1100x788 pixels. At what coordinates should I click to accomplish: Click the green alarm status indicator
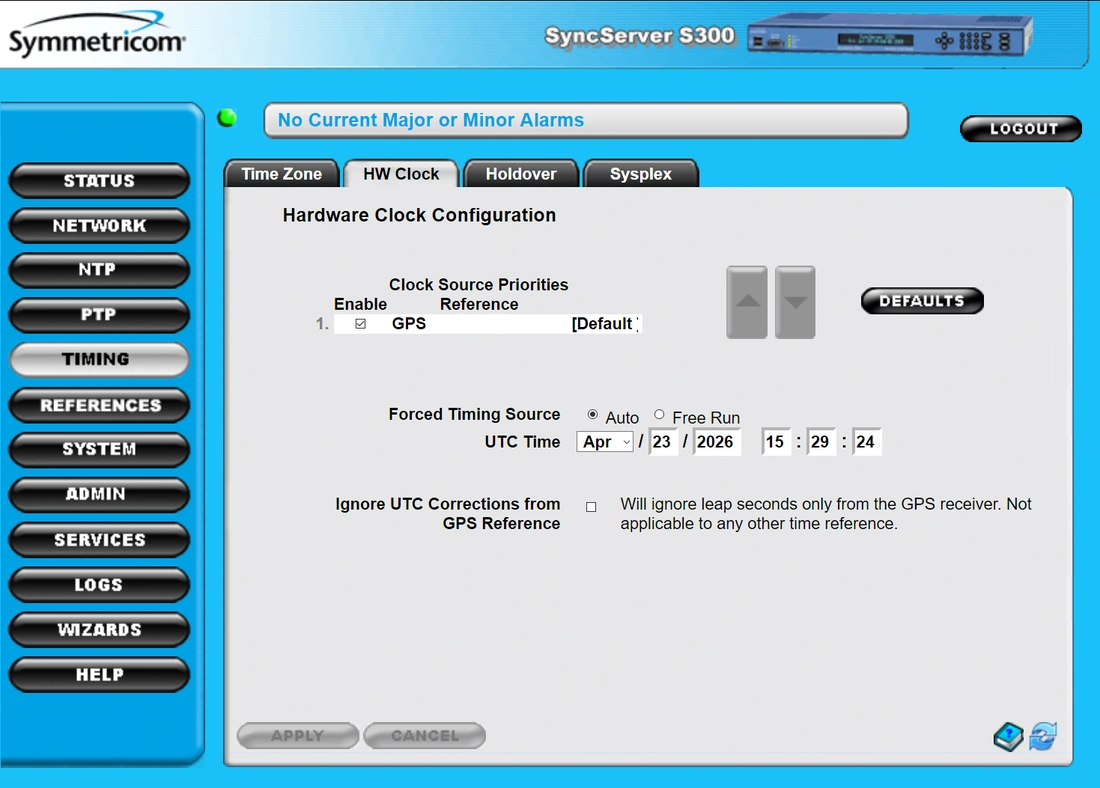click(x=227, y=118)
